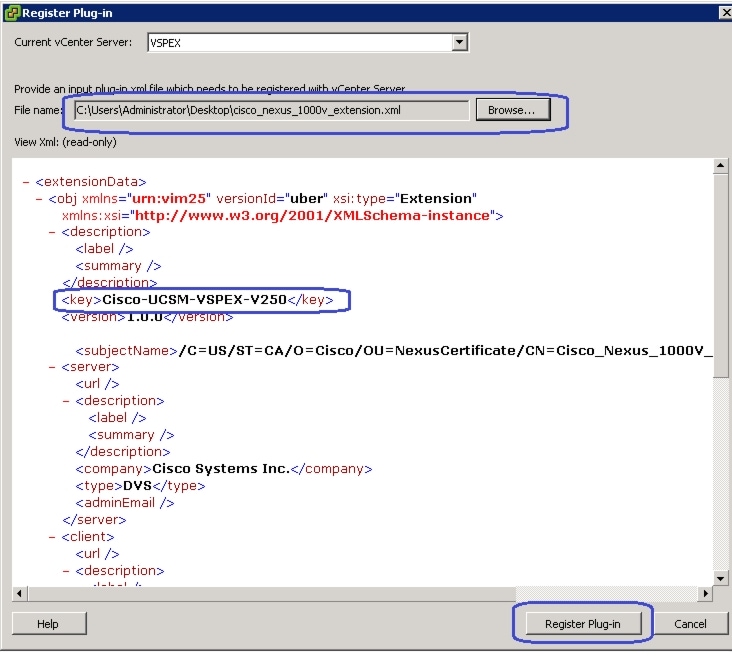Click the url tag under server
Viewport: 732px width, 657px height.
(x=97, y=384)
